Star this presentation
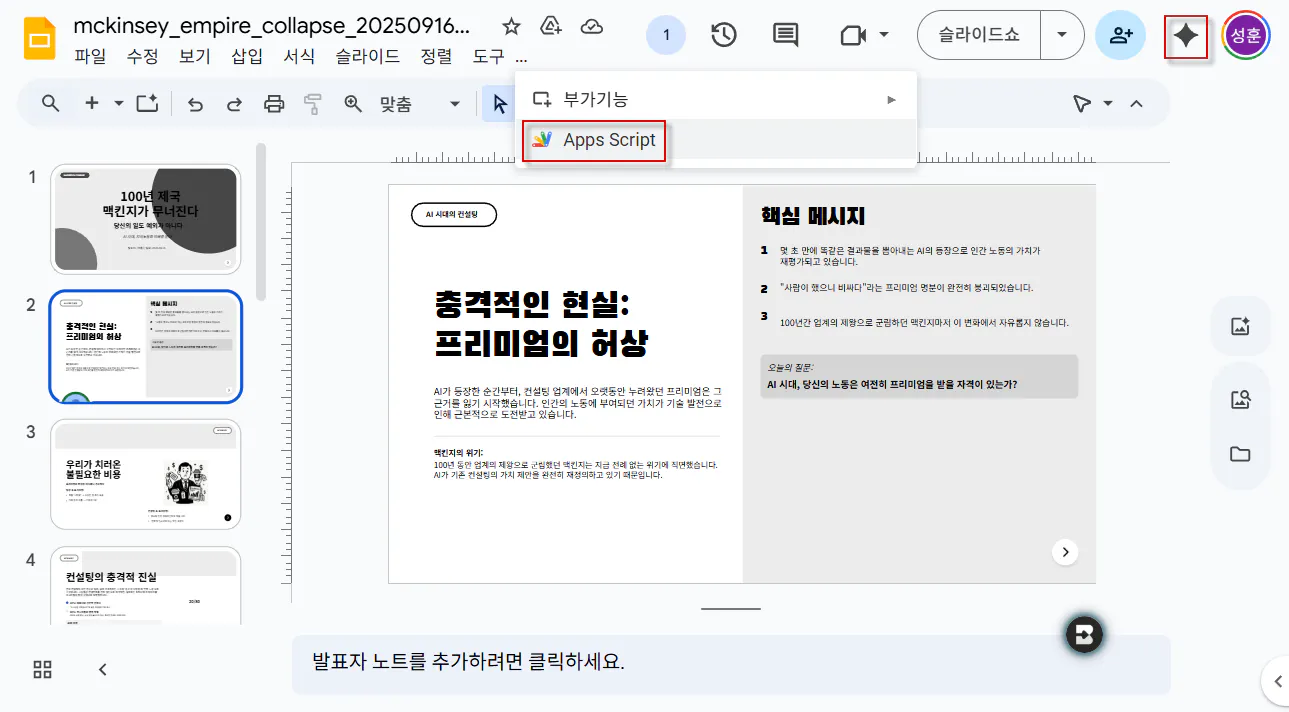The image size is (1289, 712). click(511, 27)
